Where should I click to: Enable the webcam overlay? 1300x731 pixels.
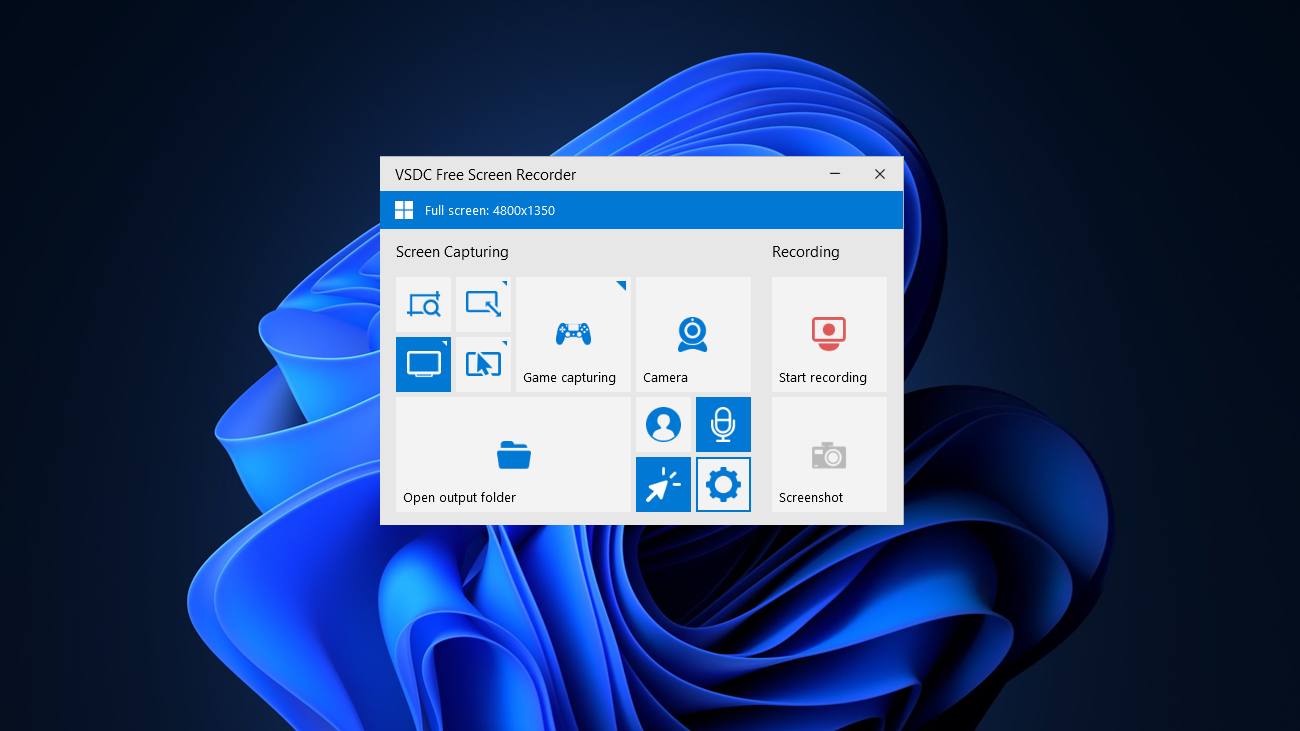click(663, 424)
